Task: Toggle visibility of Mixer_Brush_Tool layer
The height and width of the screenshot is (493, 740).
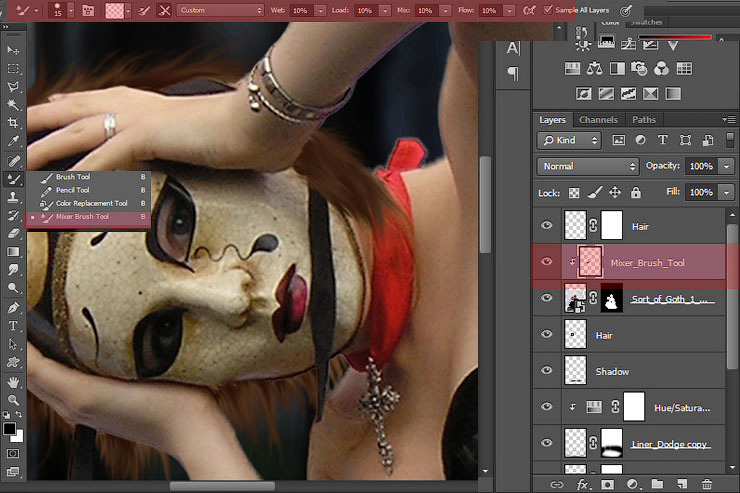Action: pos(546,262)
